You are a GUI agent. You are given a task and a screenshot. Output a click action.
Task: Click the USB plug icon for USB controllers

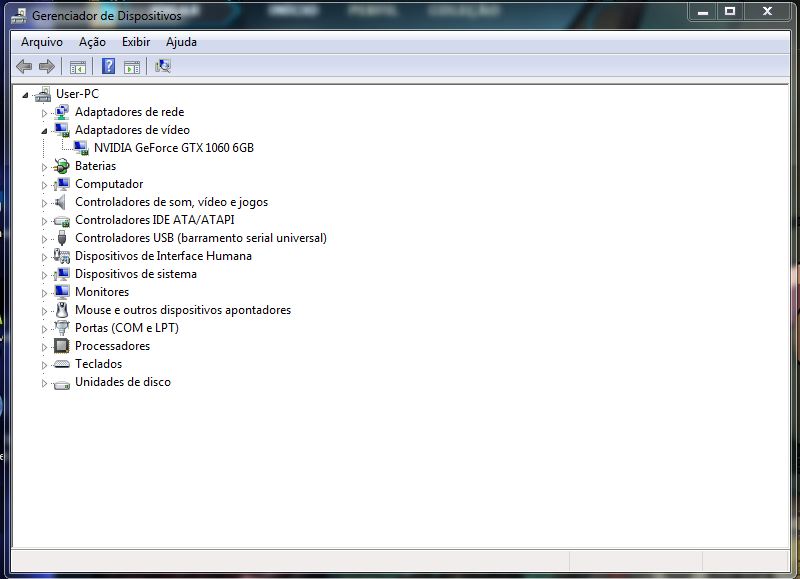pyautogui.click(x=62, y=238)
